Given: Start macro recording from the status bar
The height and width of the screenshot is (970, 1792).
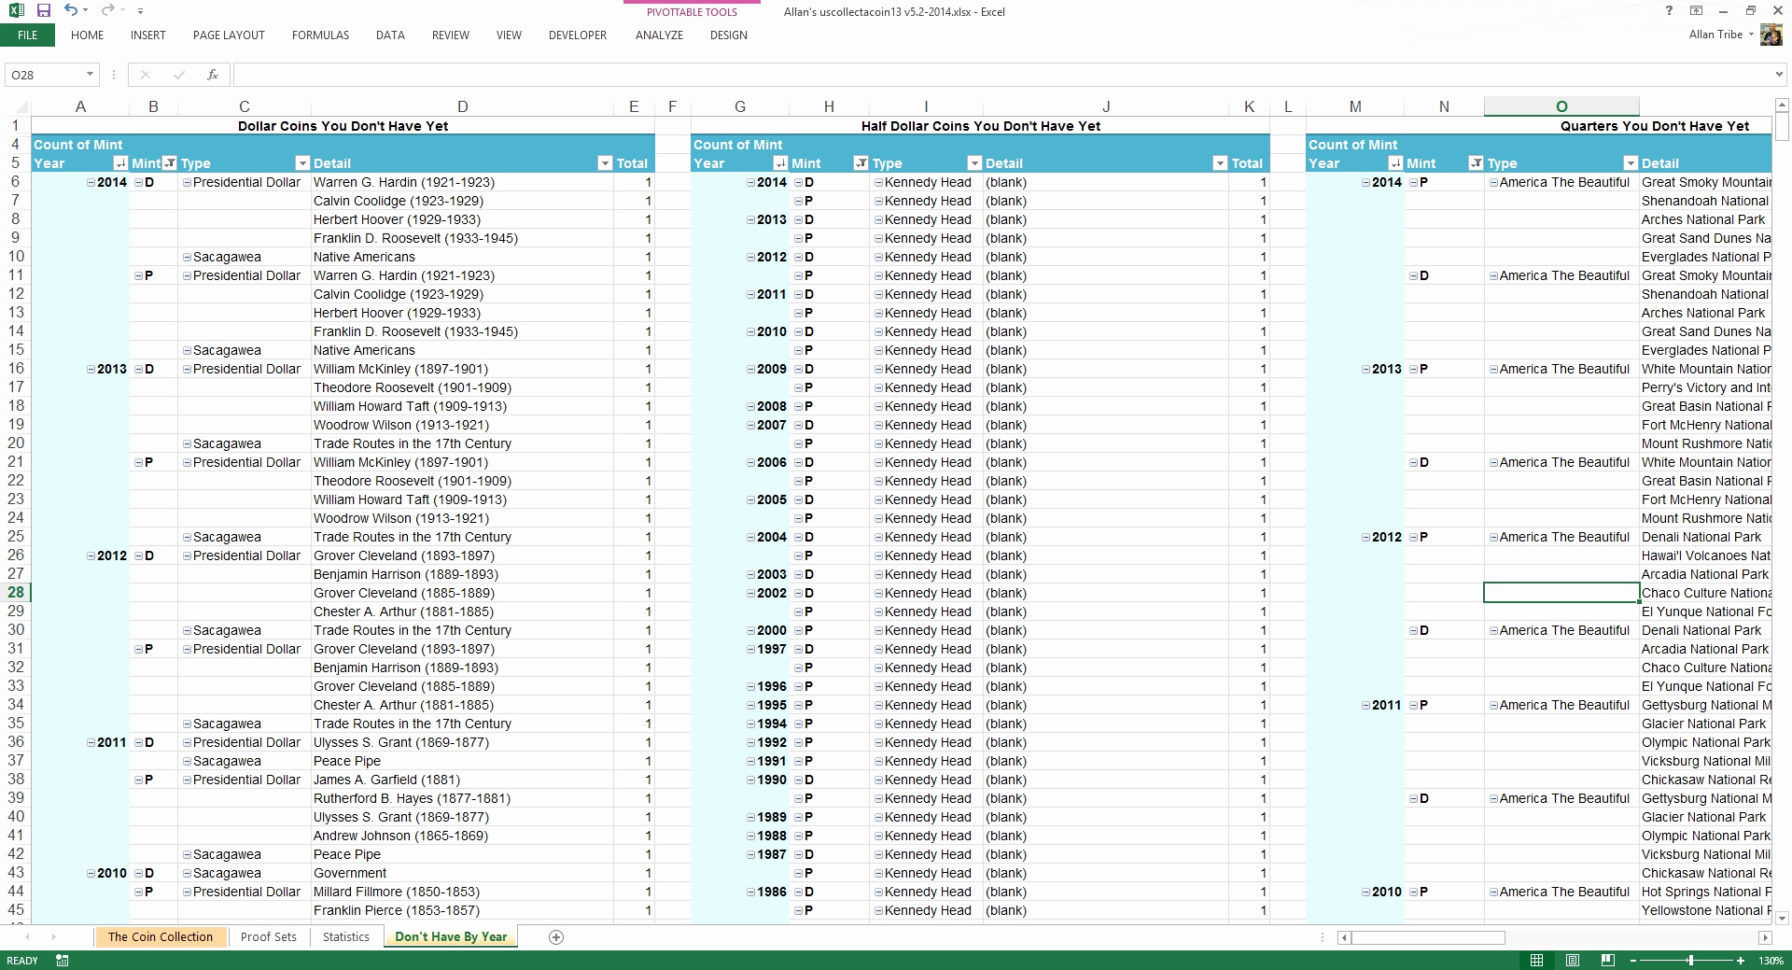Looking at the screenshot, I should (x=61, y=960).
